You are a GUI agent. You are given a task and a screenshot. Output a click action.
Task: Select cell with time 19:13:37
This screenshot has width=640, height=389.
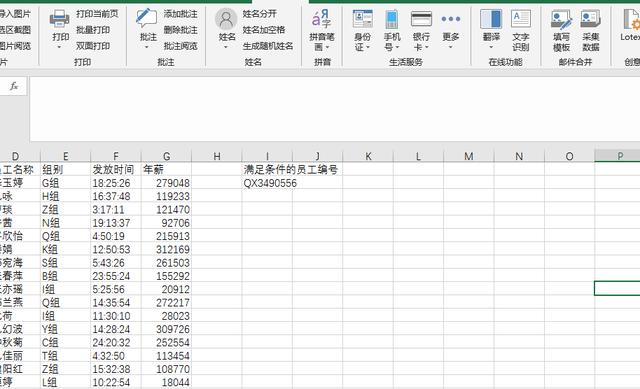116,223
